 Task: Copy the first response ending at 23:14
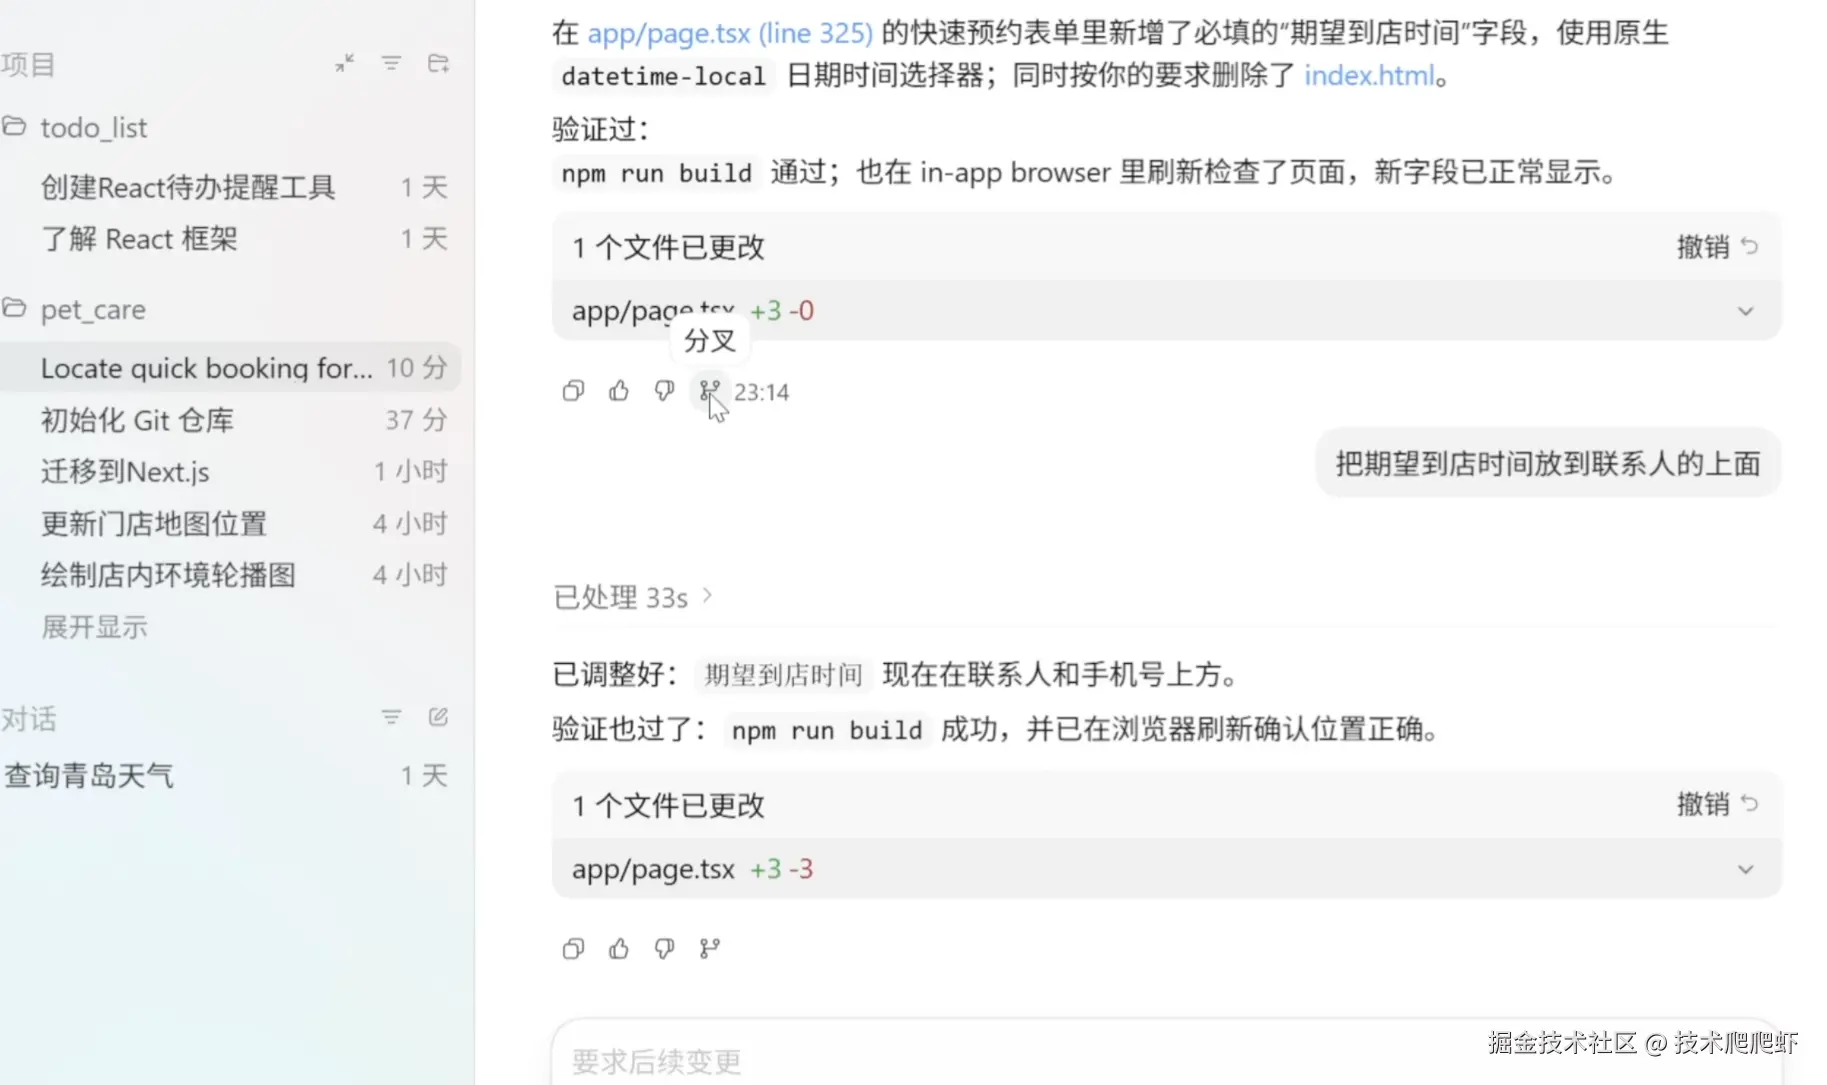click(573, 391)
